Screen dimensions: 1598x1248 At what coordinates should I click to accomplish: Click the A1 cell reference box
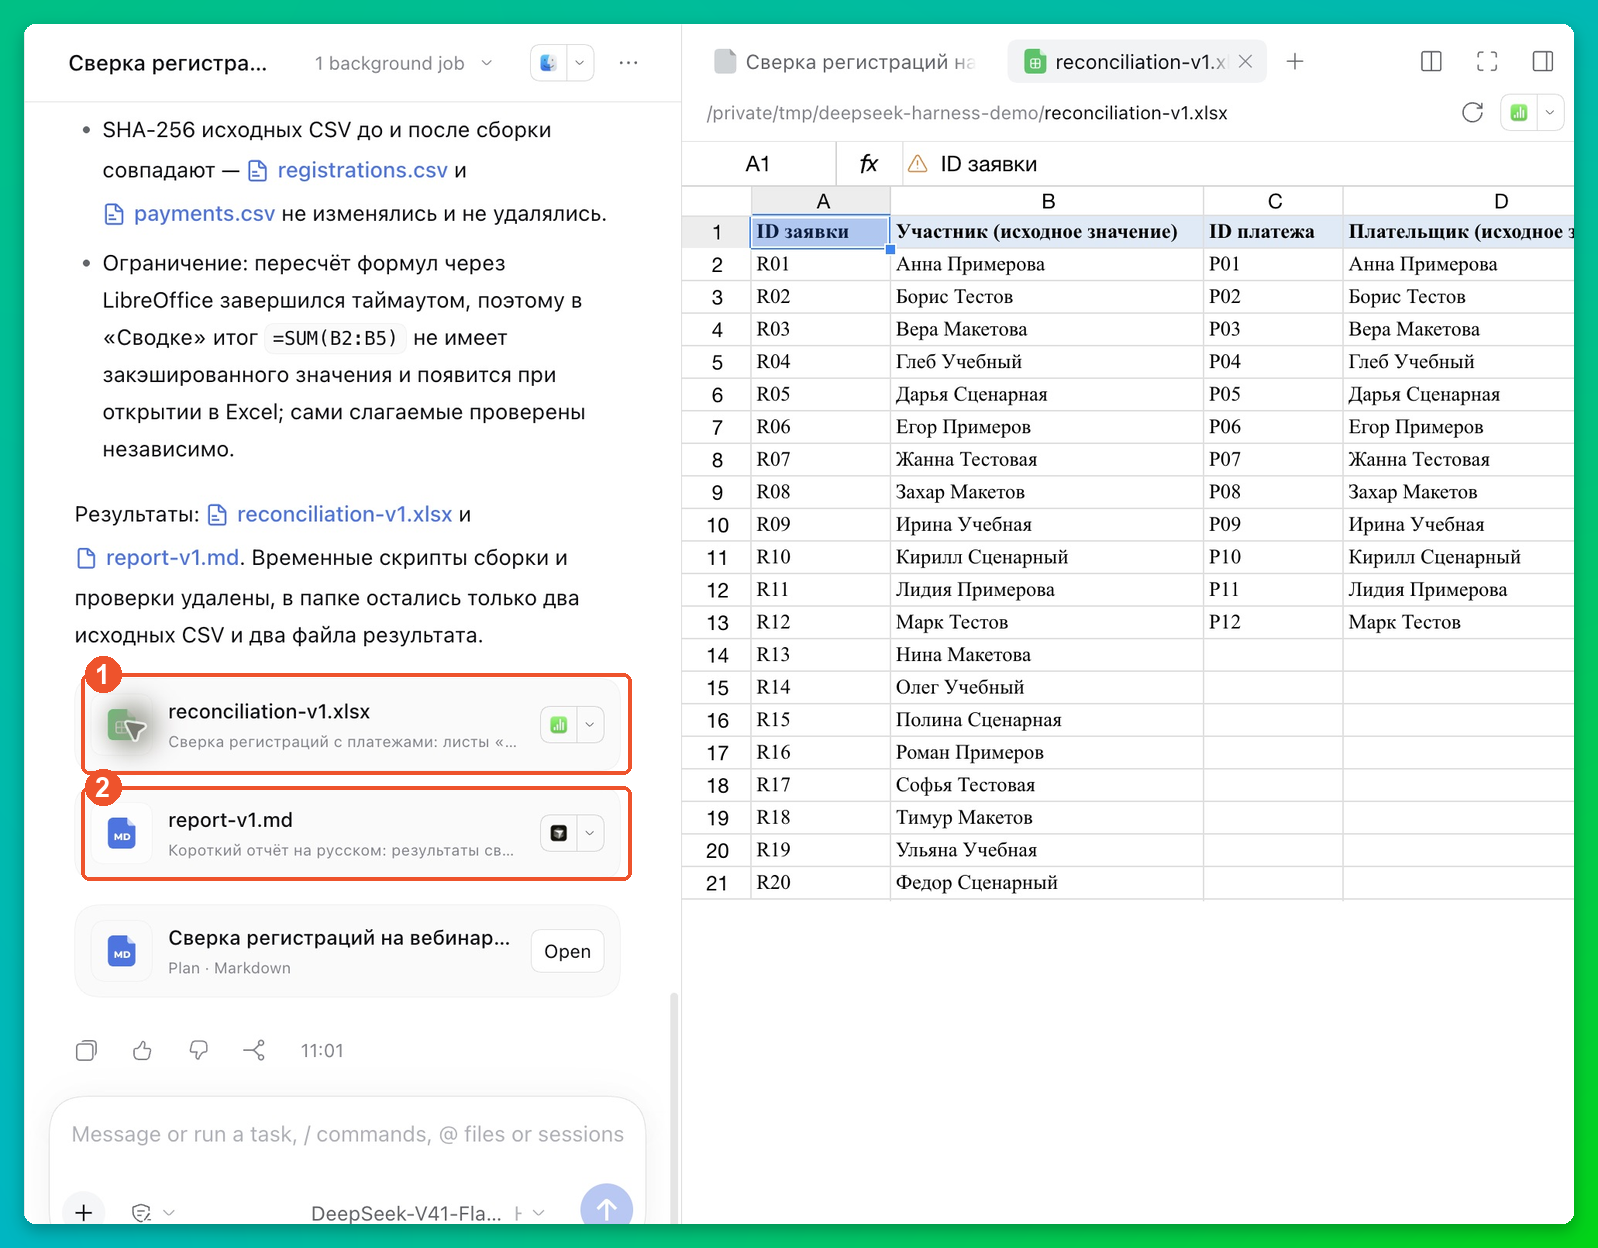[758, 164]
